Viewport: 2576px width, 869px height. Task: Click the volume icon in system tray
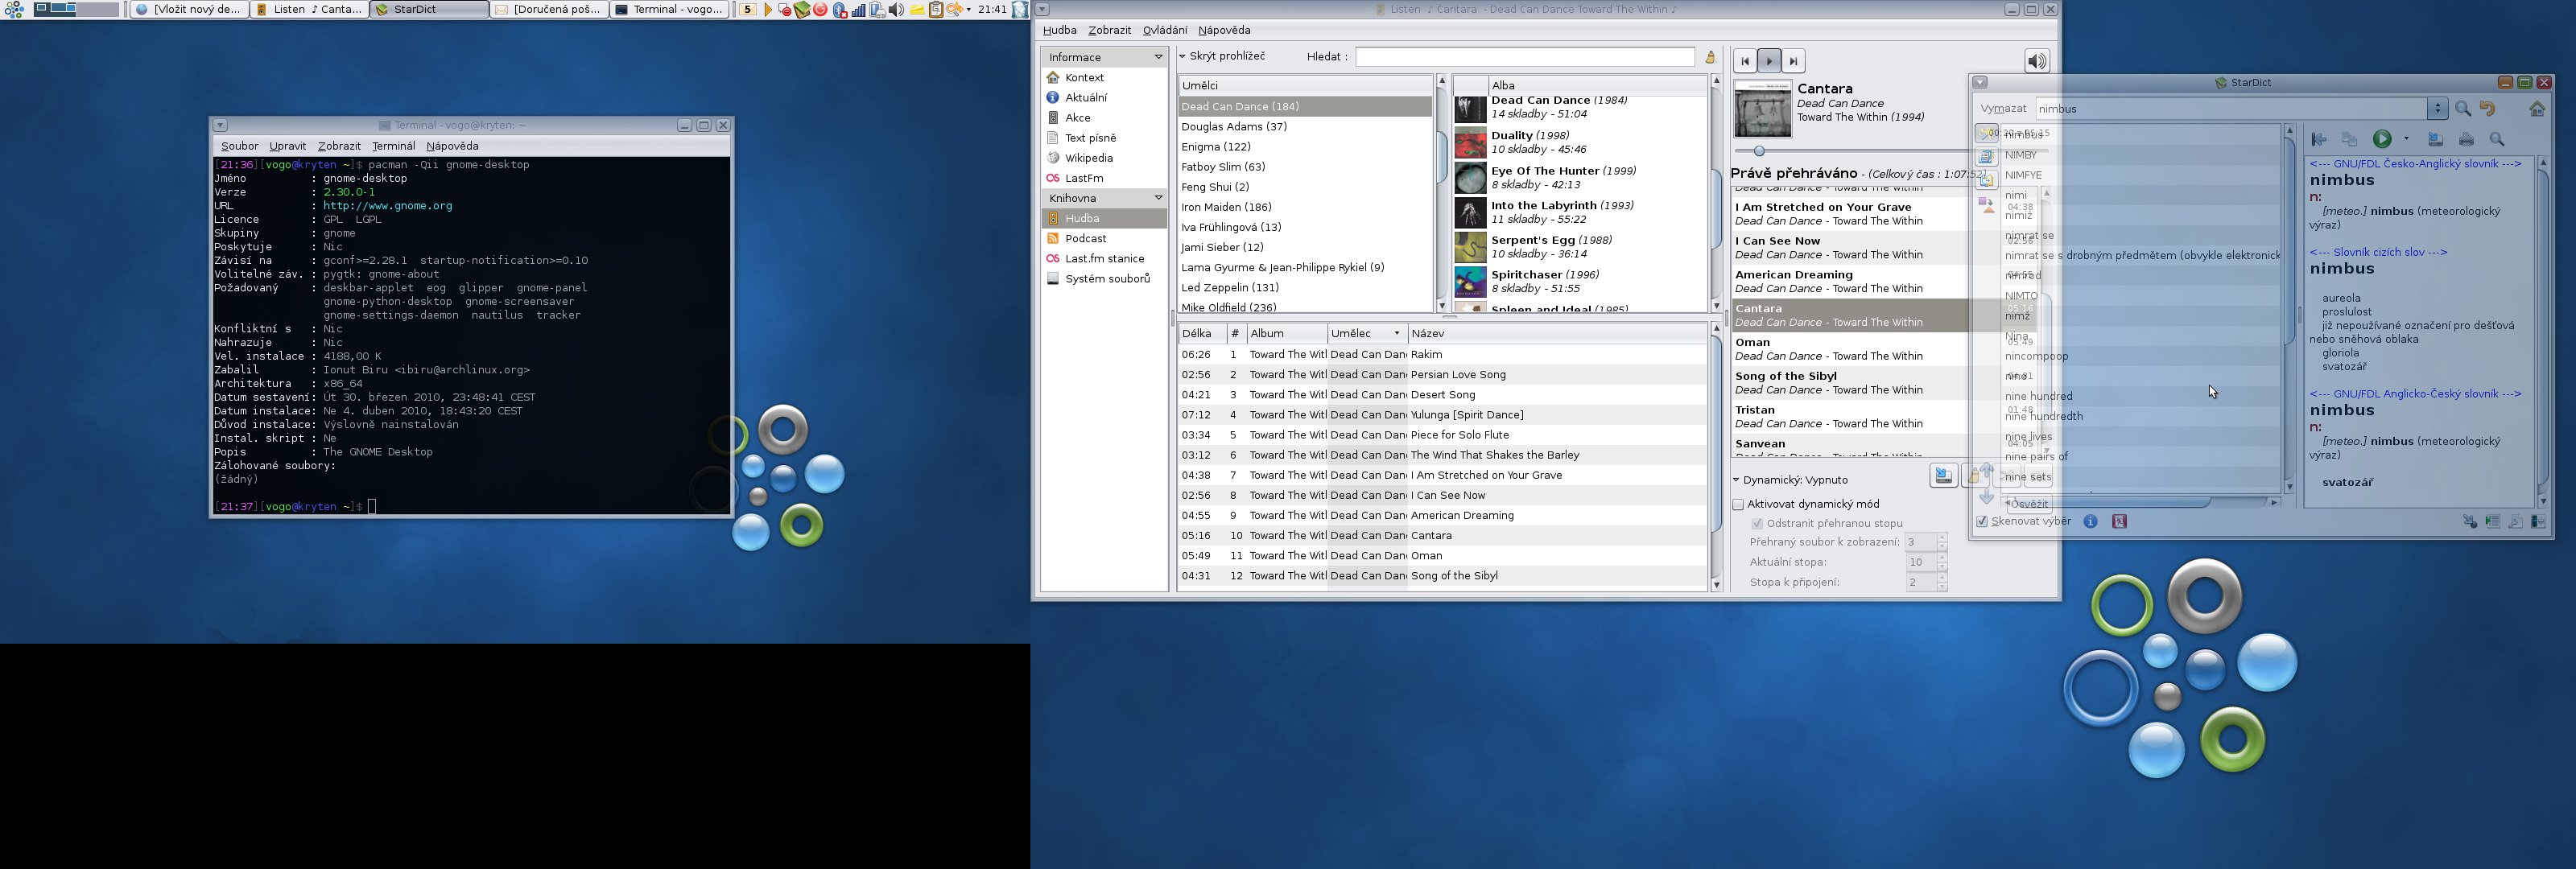[896, 10]
